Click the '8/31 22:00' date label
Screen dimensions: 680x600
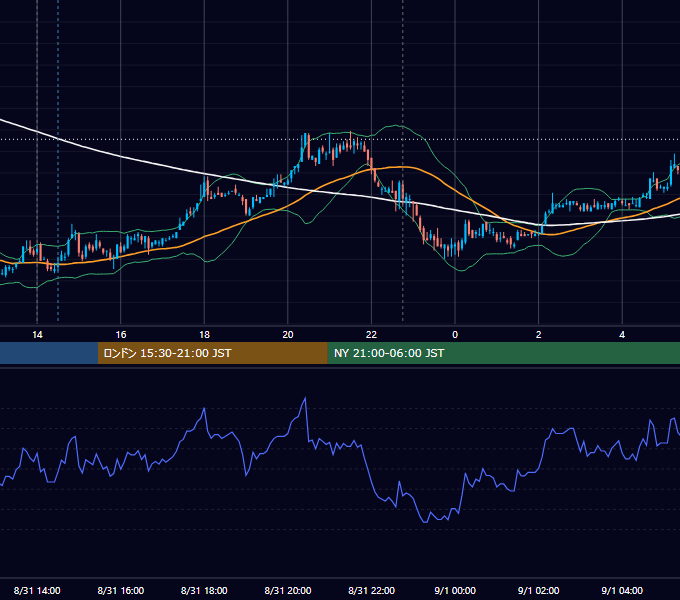[x=372, y=590]
